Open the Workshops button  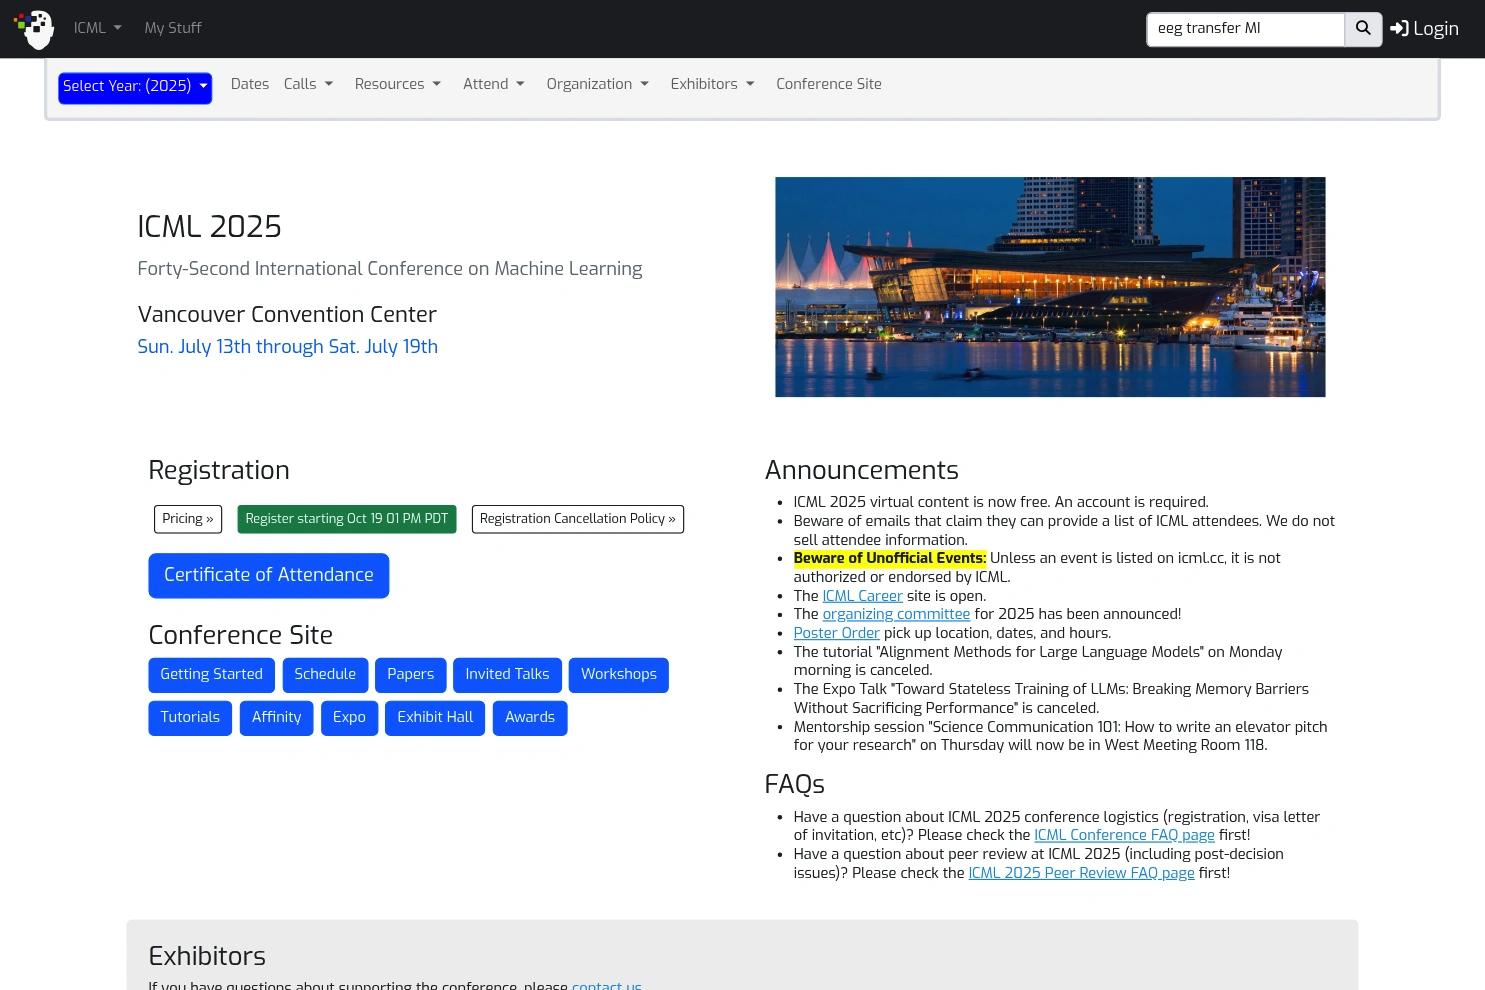619,675
